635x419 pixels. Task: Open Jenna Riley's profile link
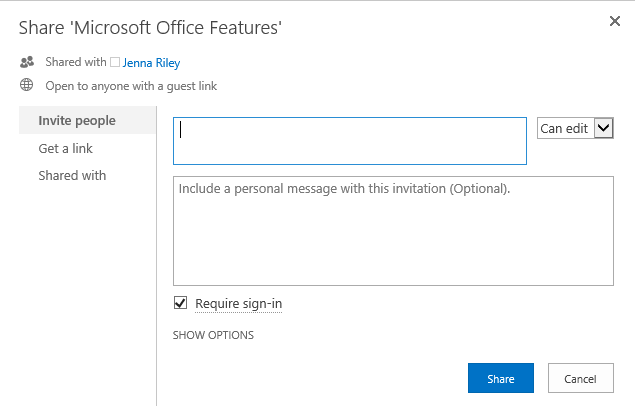click(x=151, y=63)
